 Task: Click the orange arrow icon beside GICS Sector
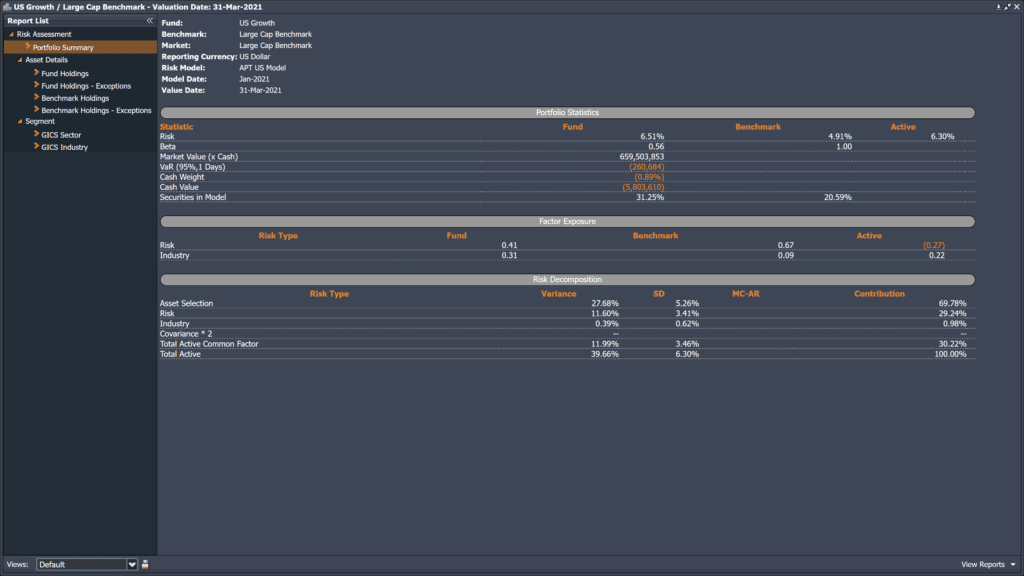pos(36,134)
